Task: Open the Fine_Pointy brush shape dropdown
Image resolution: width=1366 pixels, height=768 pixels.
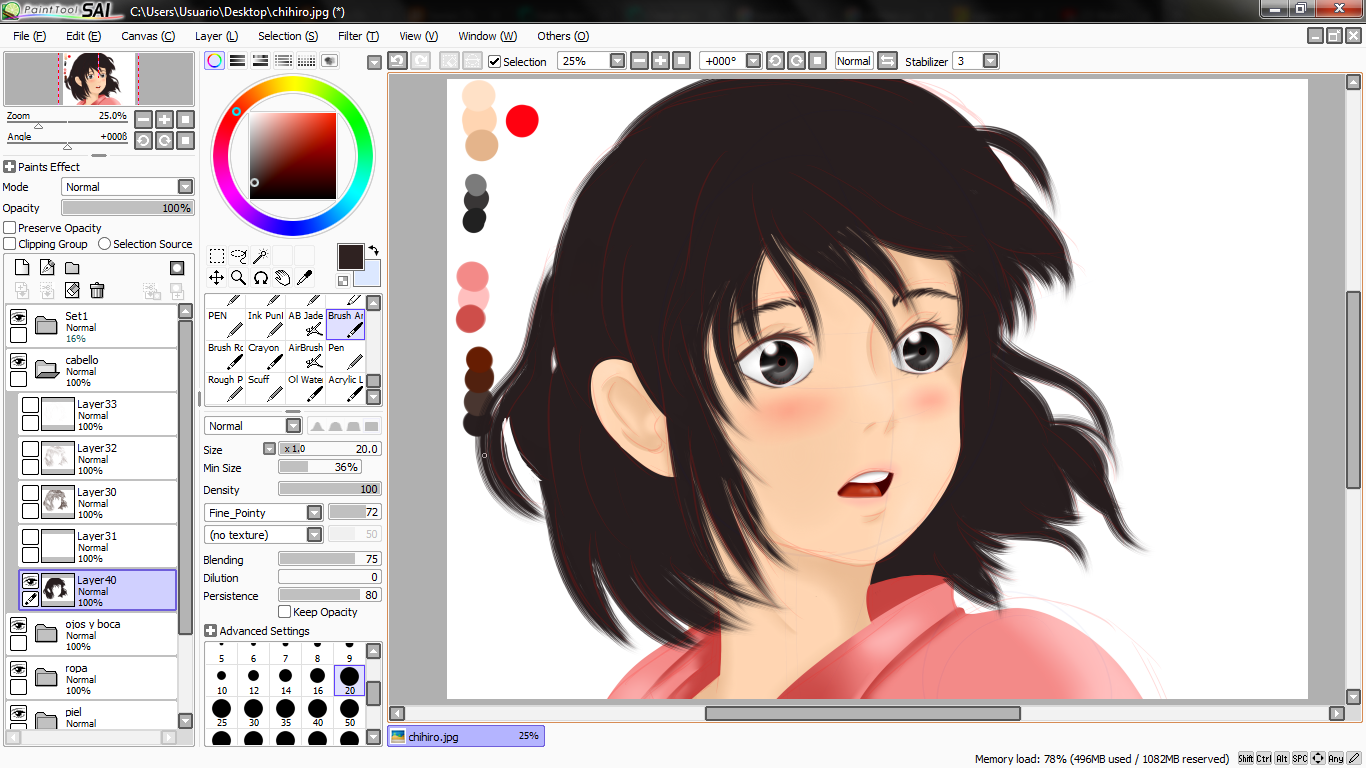Action: click(x=314, y=513)
